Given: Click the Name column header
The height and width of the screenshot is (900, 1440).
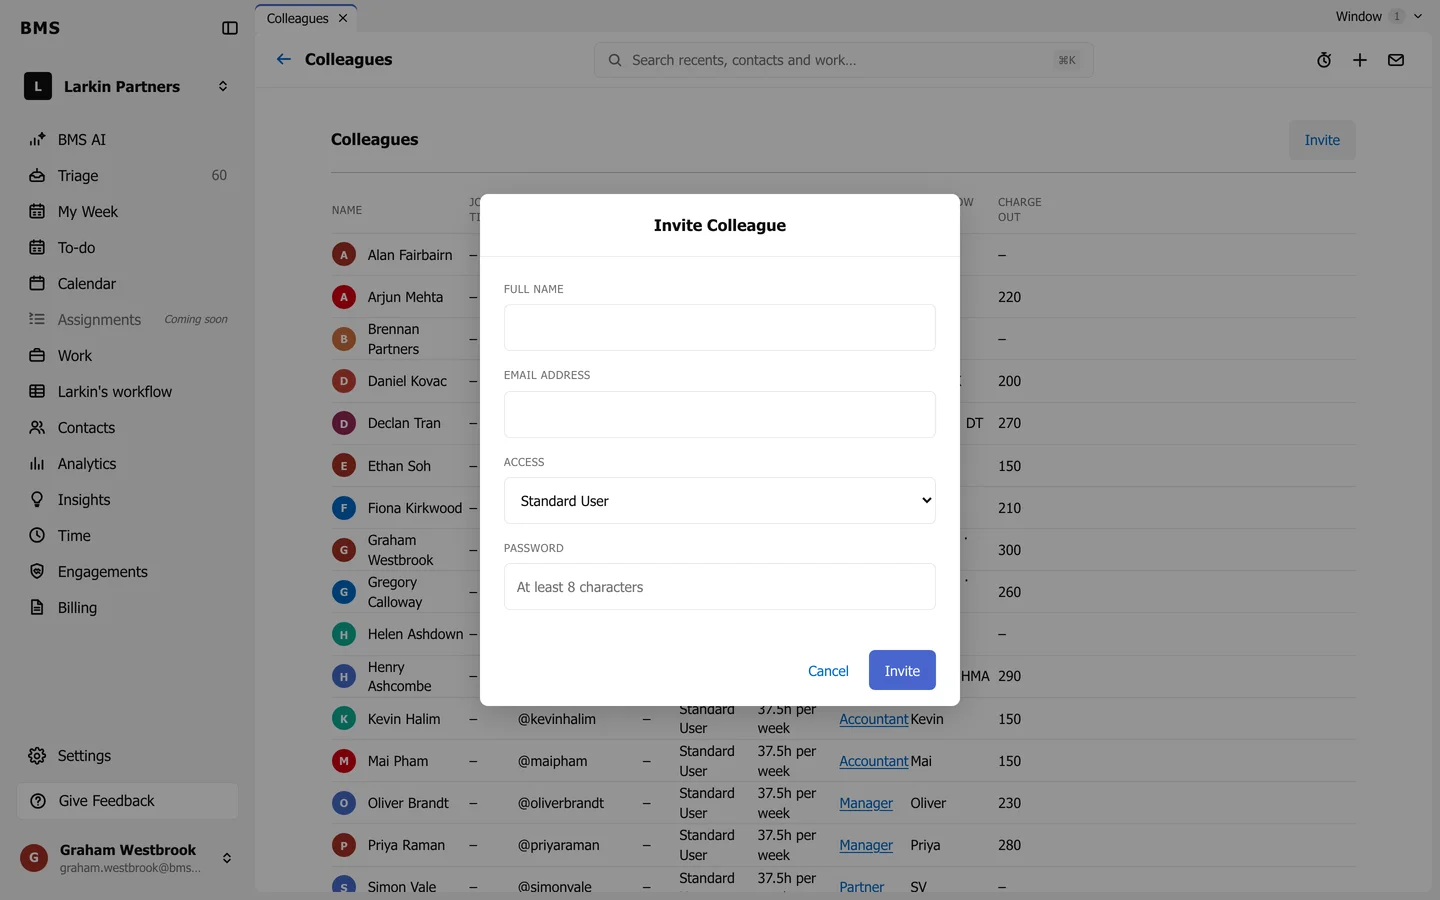Looking at the screenshot, I should point(347,210).
